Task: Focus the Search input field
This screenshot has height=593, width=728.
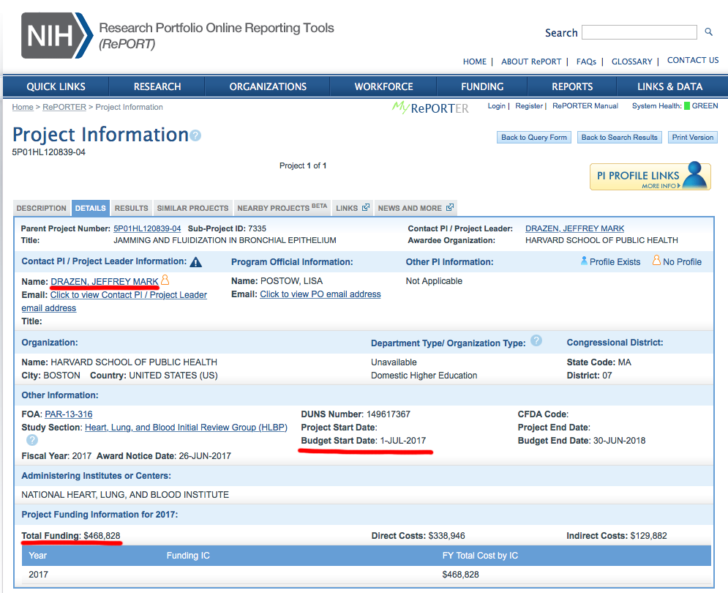Action: tap(639, 33)
